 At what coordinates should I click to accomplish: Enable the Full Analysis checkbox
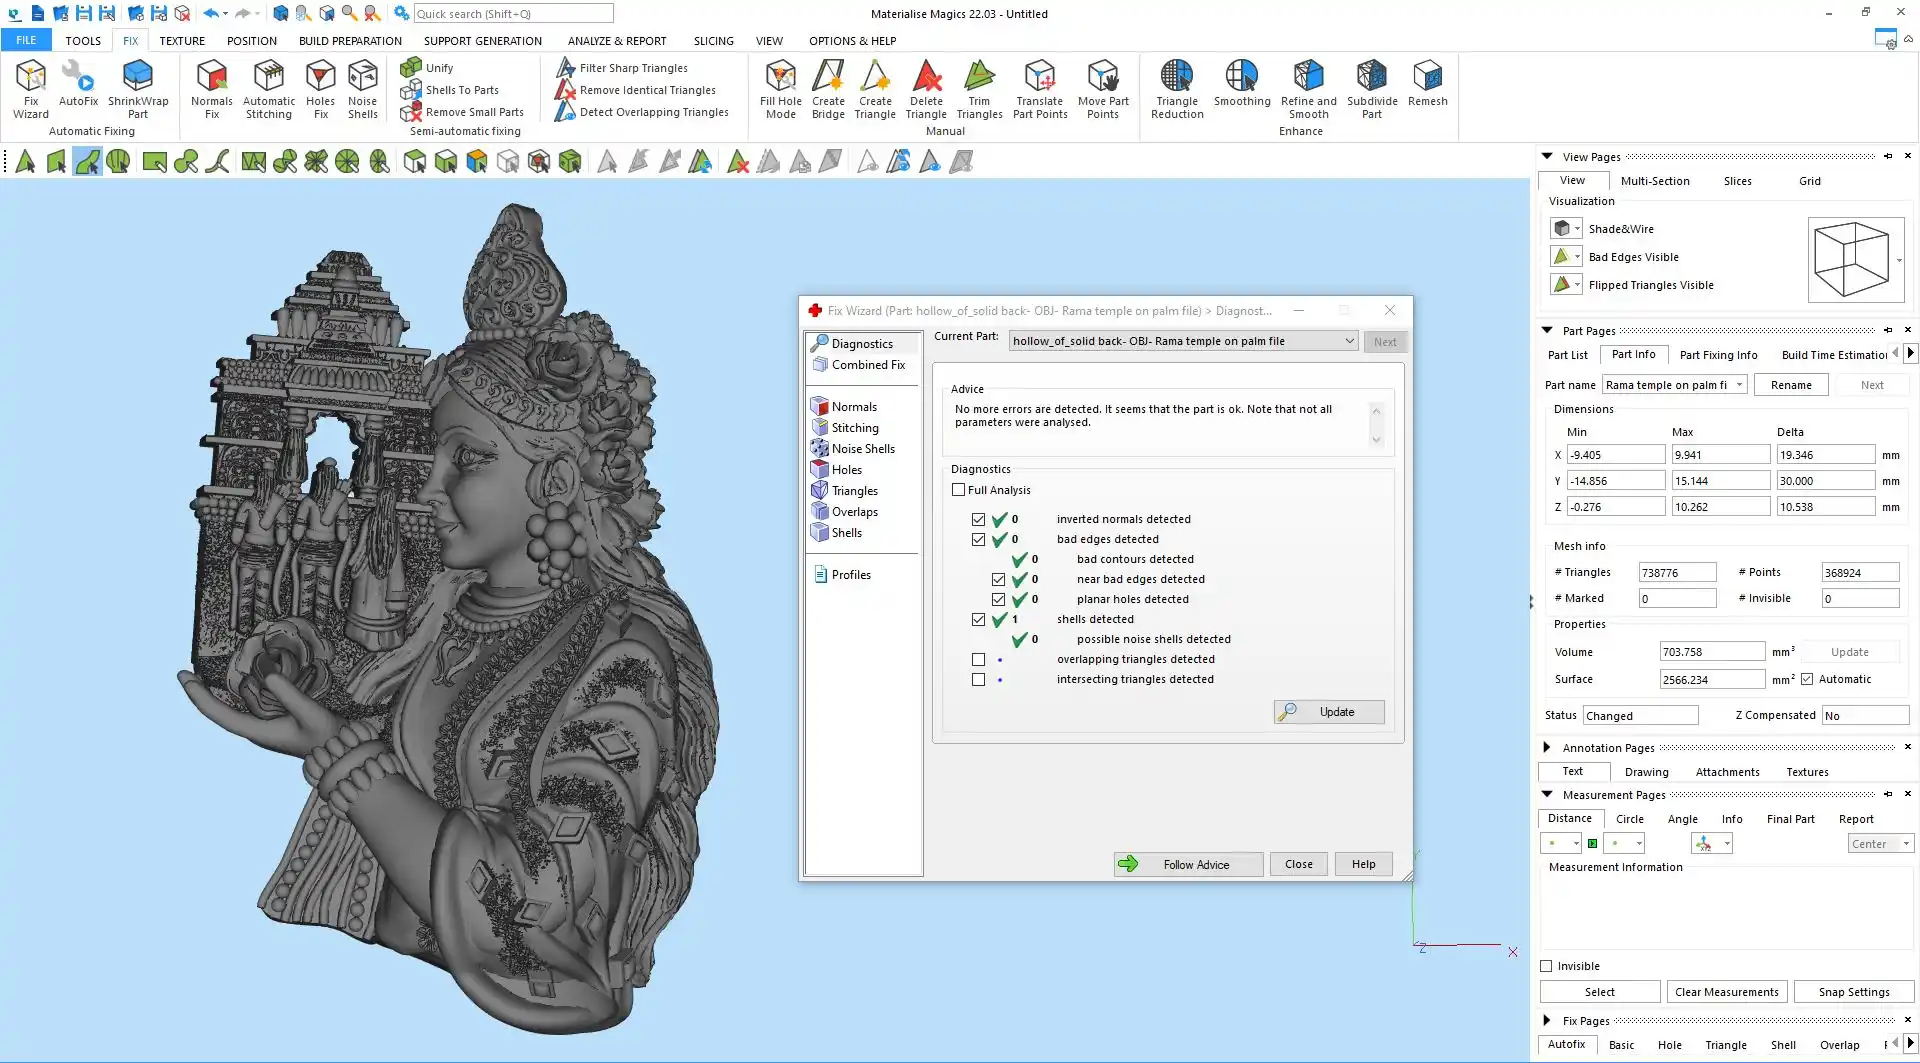pos(959,490)
